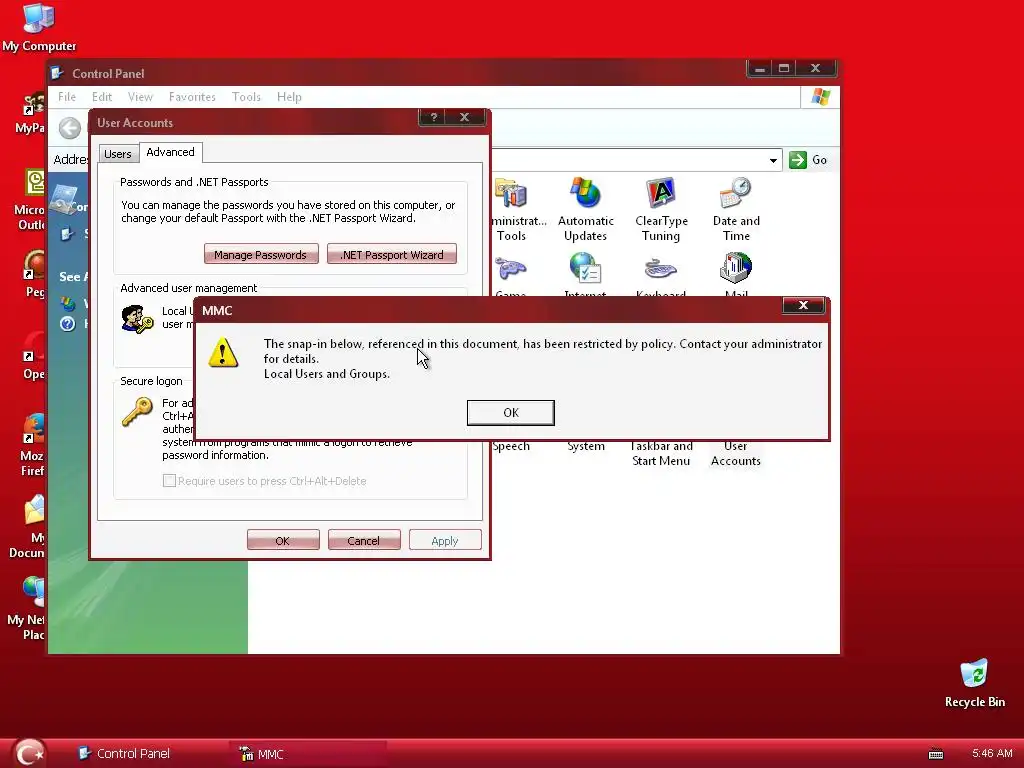
Task: Open the Edit menu in Control Panel
Action: 102,97
